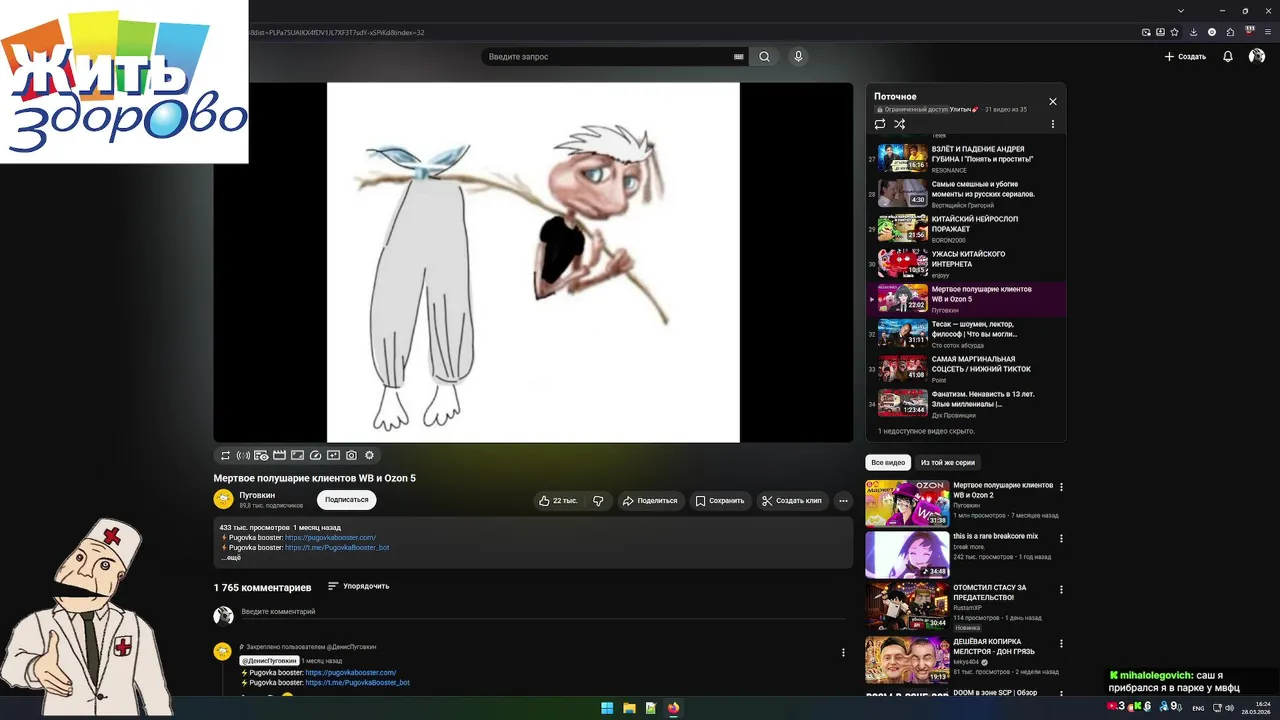
Task: Toggle the theater mode icon below the player
Action: (x=297, y=455)
